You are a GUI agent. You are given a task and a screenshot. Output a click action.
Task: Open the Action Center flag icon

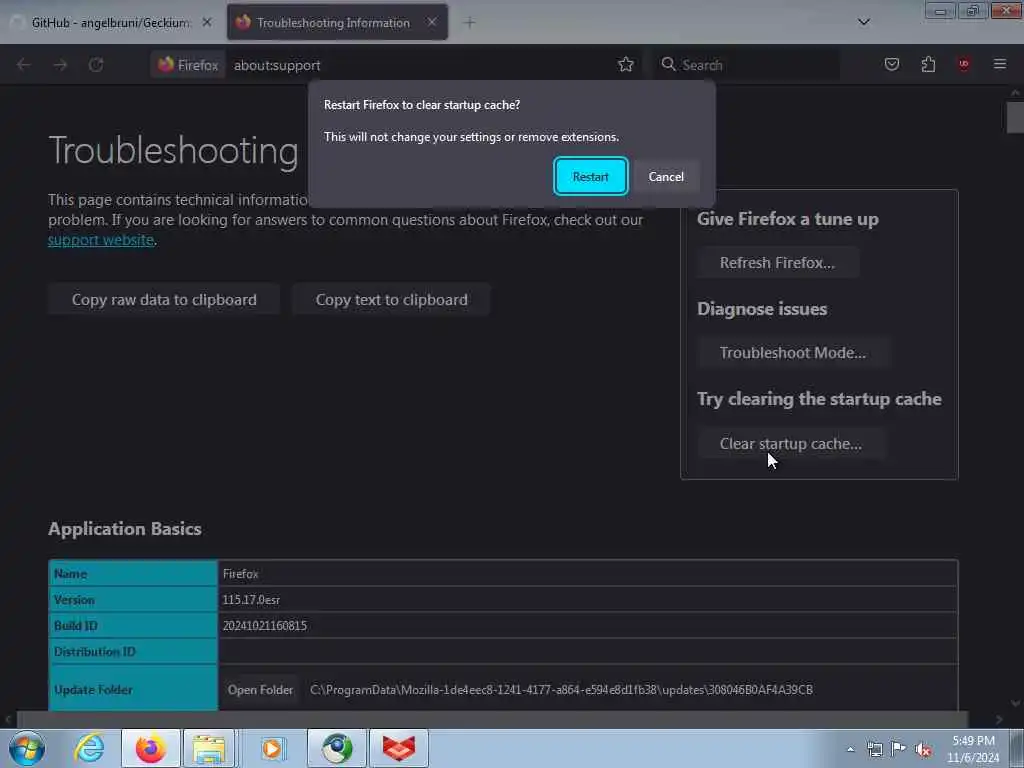click(x=899, y=749)
